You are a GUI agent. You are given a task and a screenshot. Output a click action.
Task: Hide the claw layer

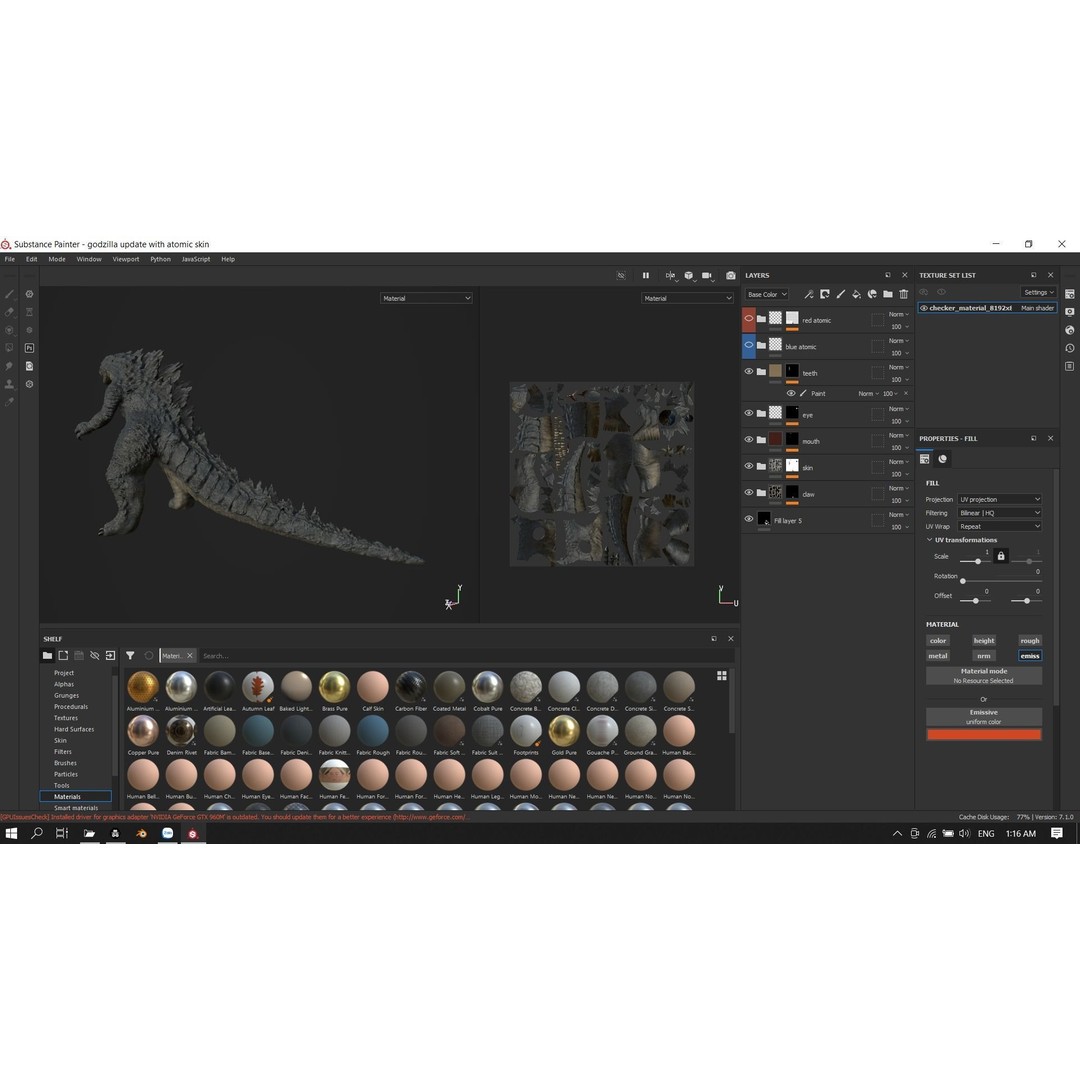click(x=749, y=492)
